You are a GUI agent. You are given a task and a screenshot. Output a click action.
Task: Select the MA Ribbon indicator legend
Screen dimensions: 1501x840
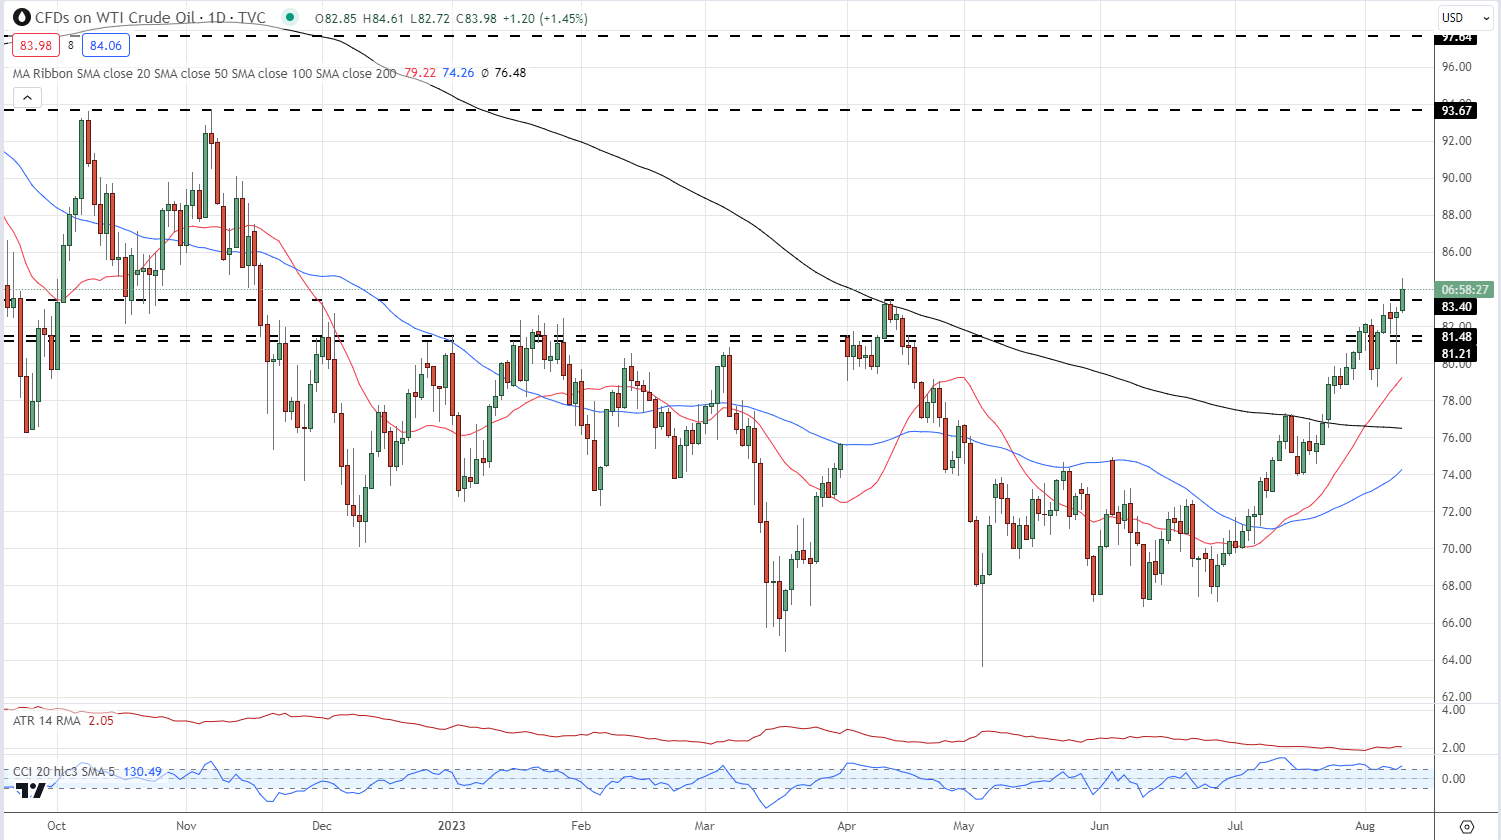pyautogui.click(x=204, y=73)
